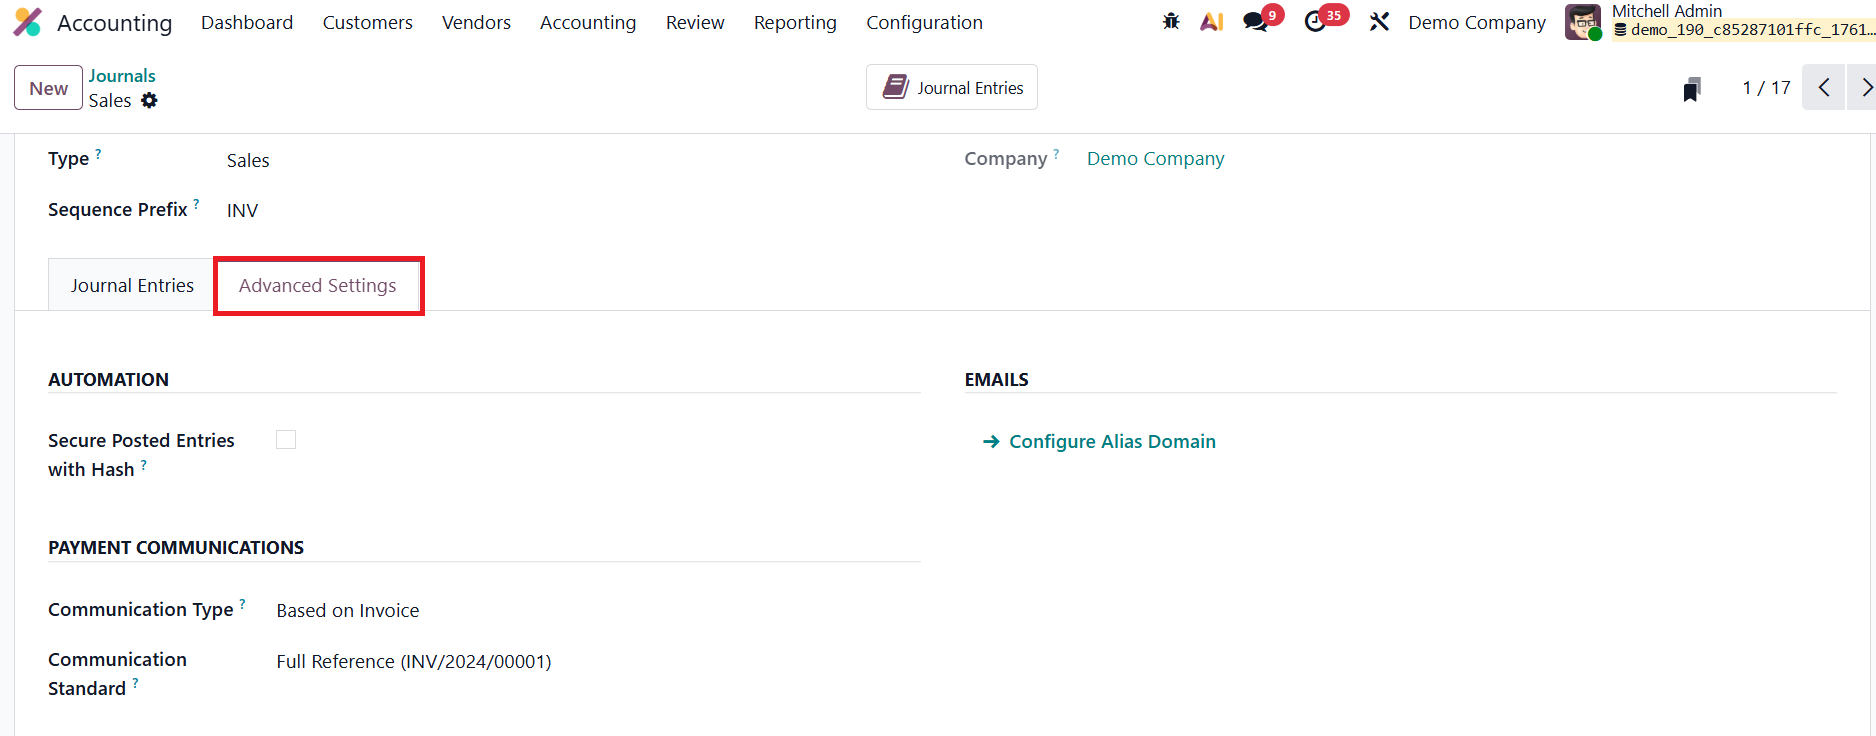Follow the Configure Alias Domain link
Screen dimensions: 1876x736
pos(1112,442)
